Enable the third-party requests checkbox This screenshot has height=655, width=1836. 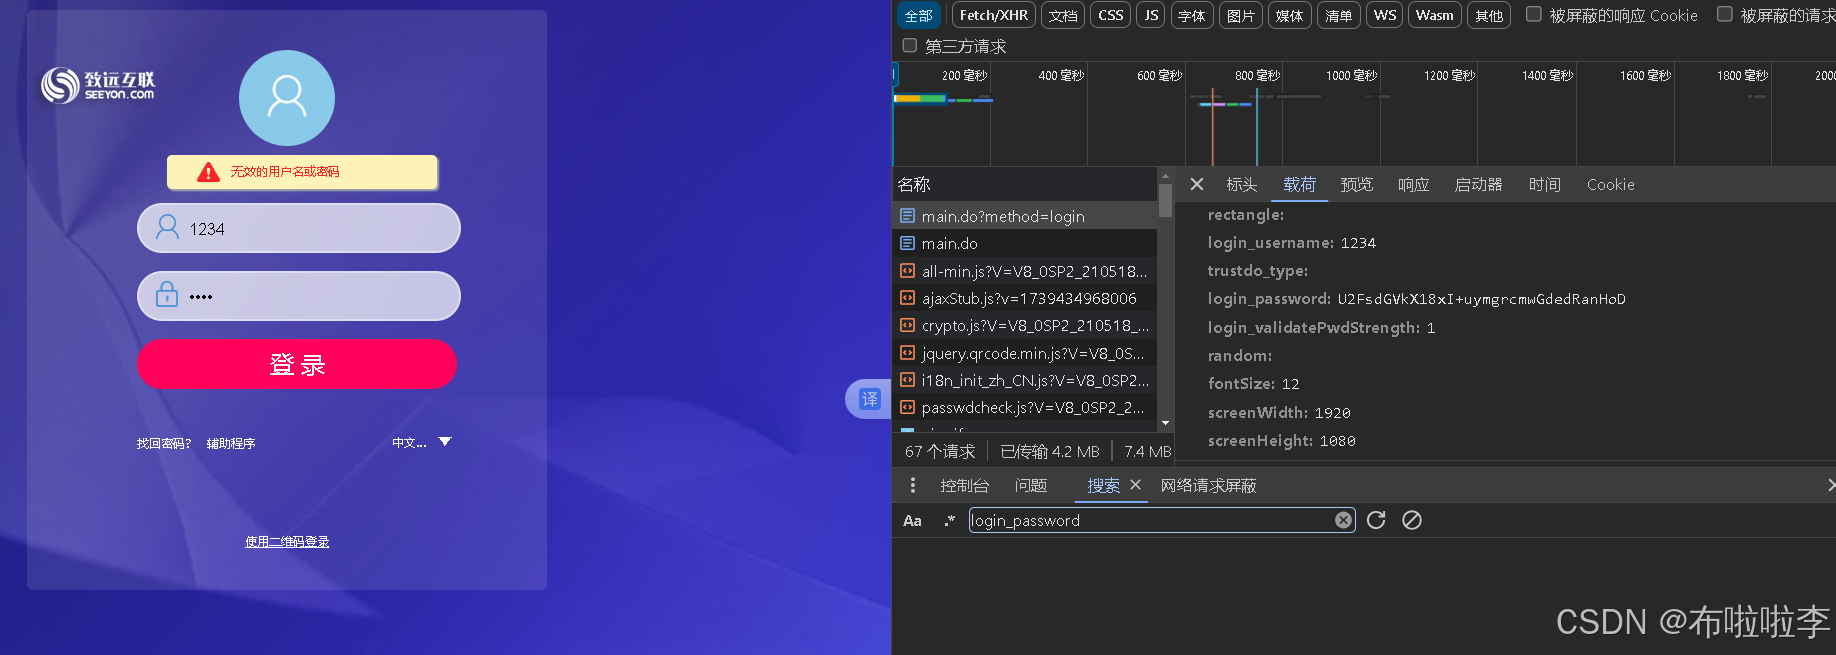(x=909, y=45)
